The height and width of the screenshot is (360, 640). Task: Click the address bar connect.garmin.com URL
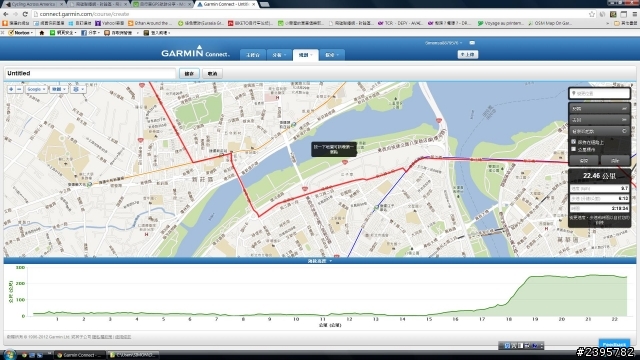tap(84, 14)
